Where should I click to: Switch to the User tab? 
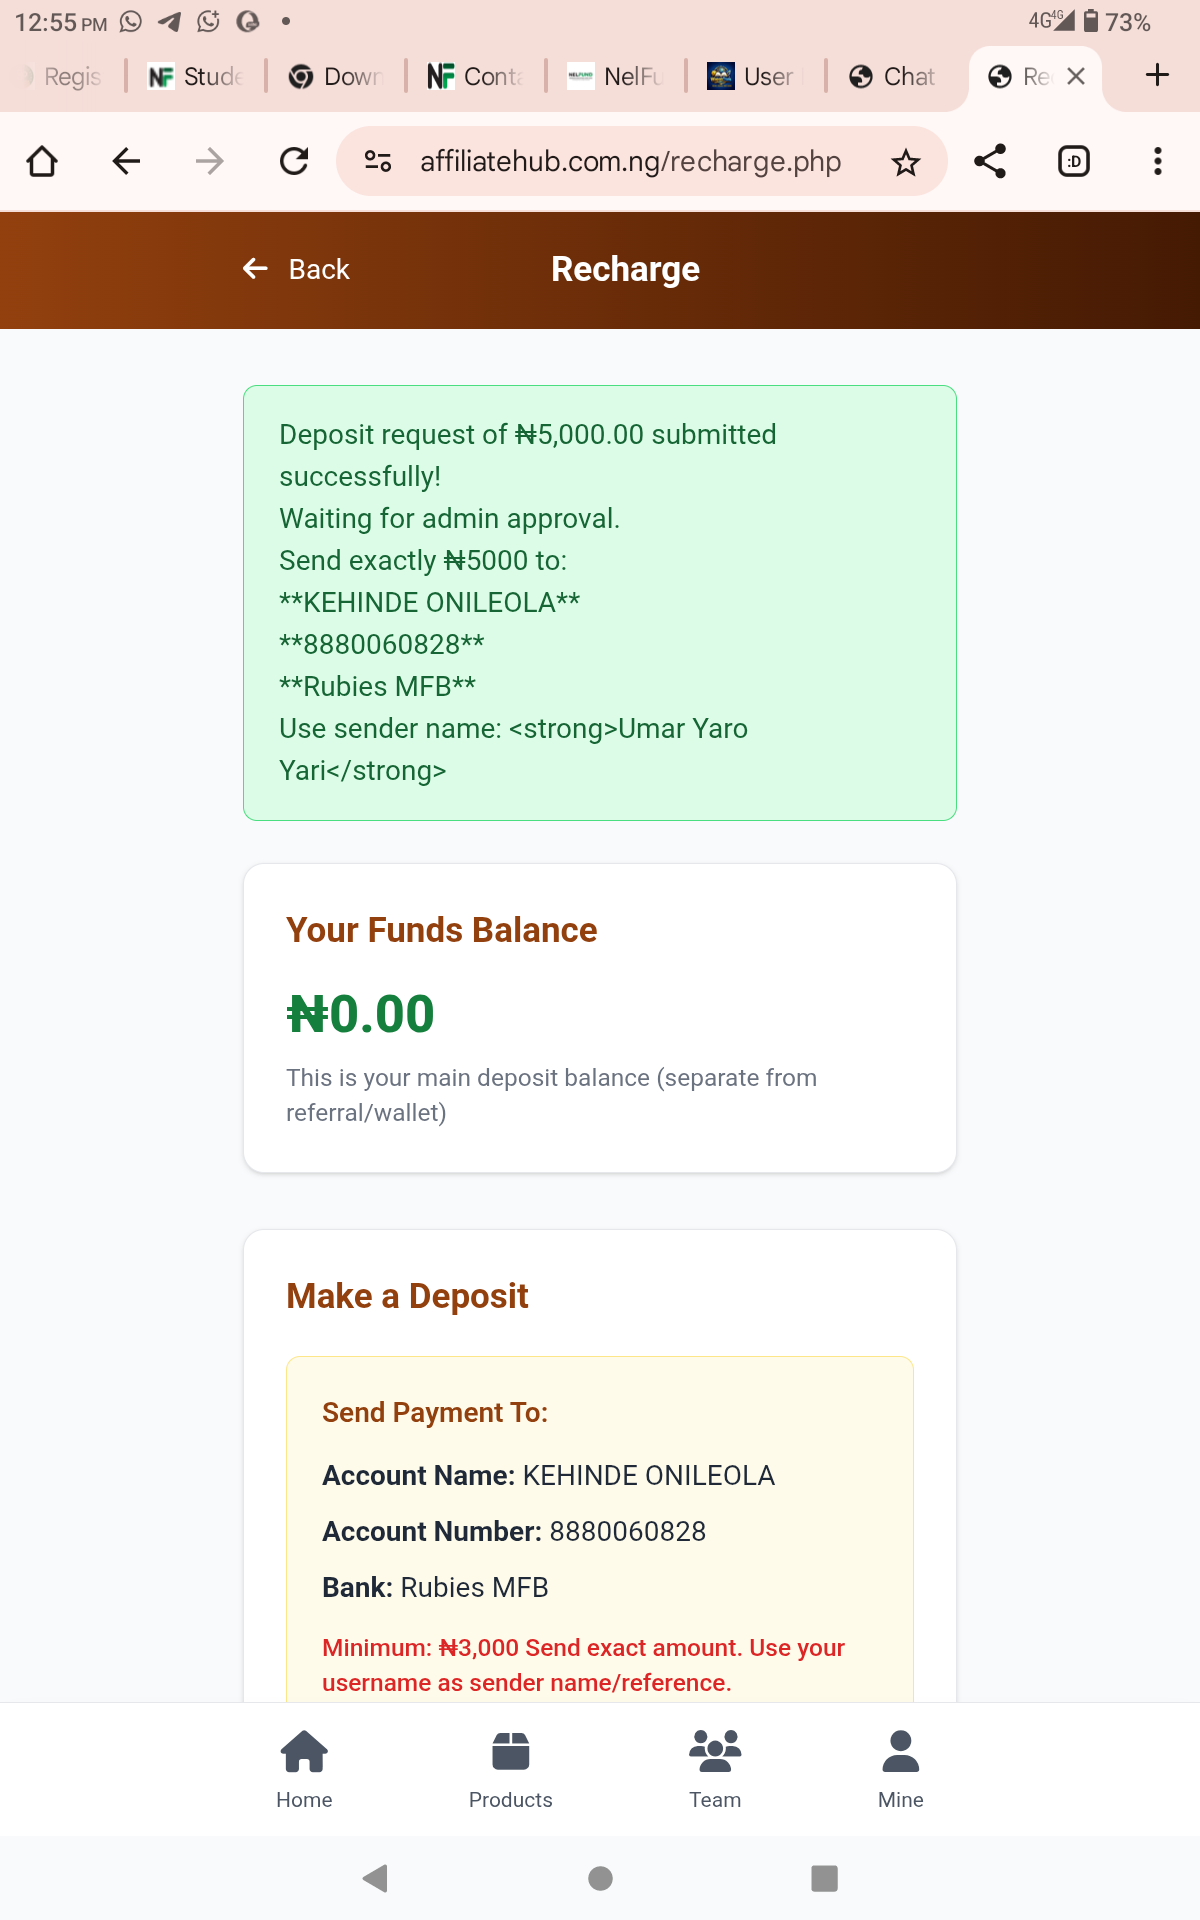pyautogui.click(x=752, y=76)
